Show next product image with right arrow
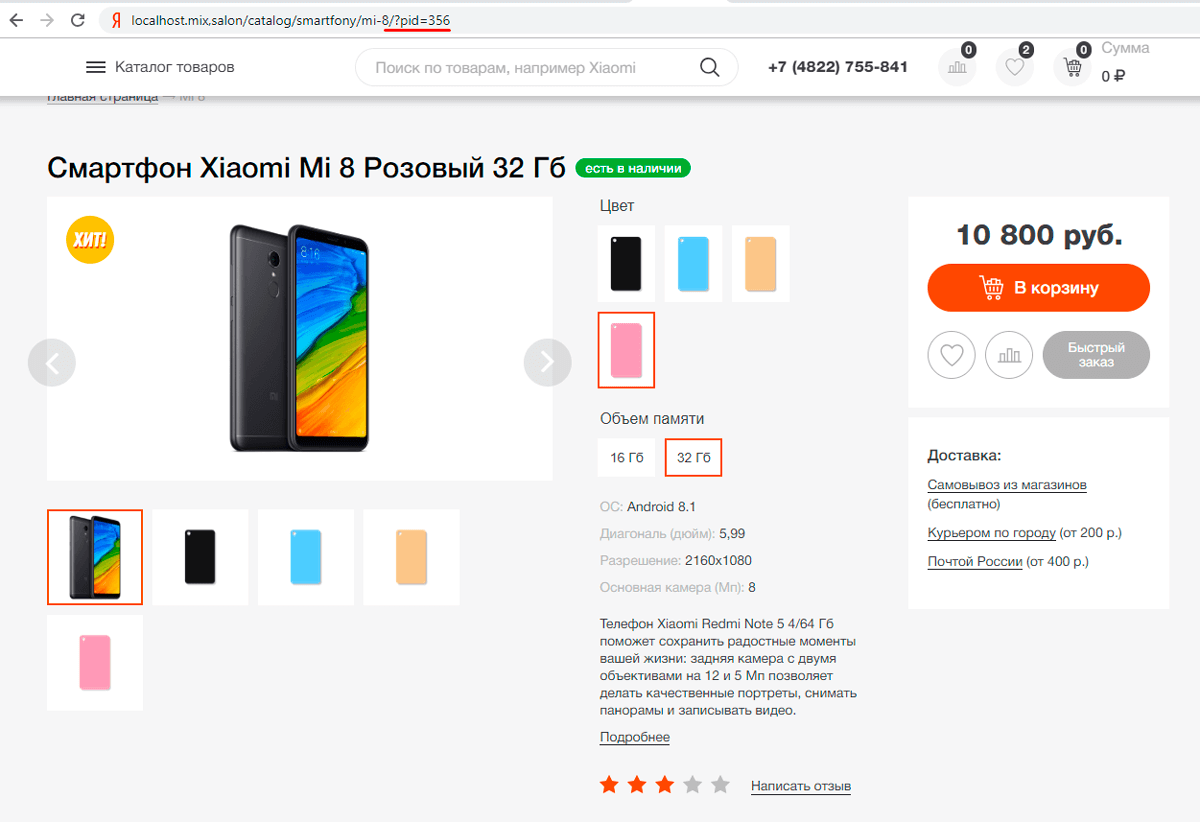This screenshot has width=1200, height=822. (x=547, y=363)
